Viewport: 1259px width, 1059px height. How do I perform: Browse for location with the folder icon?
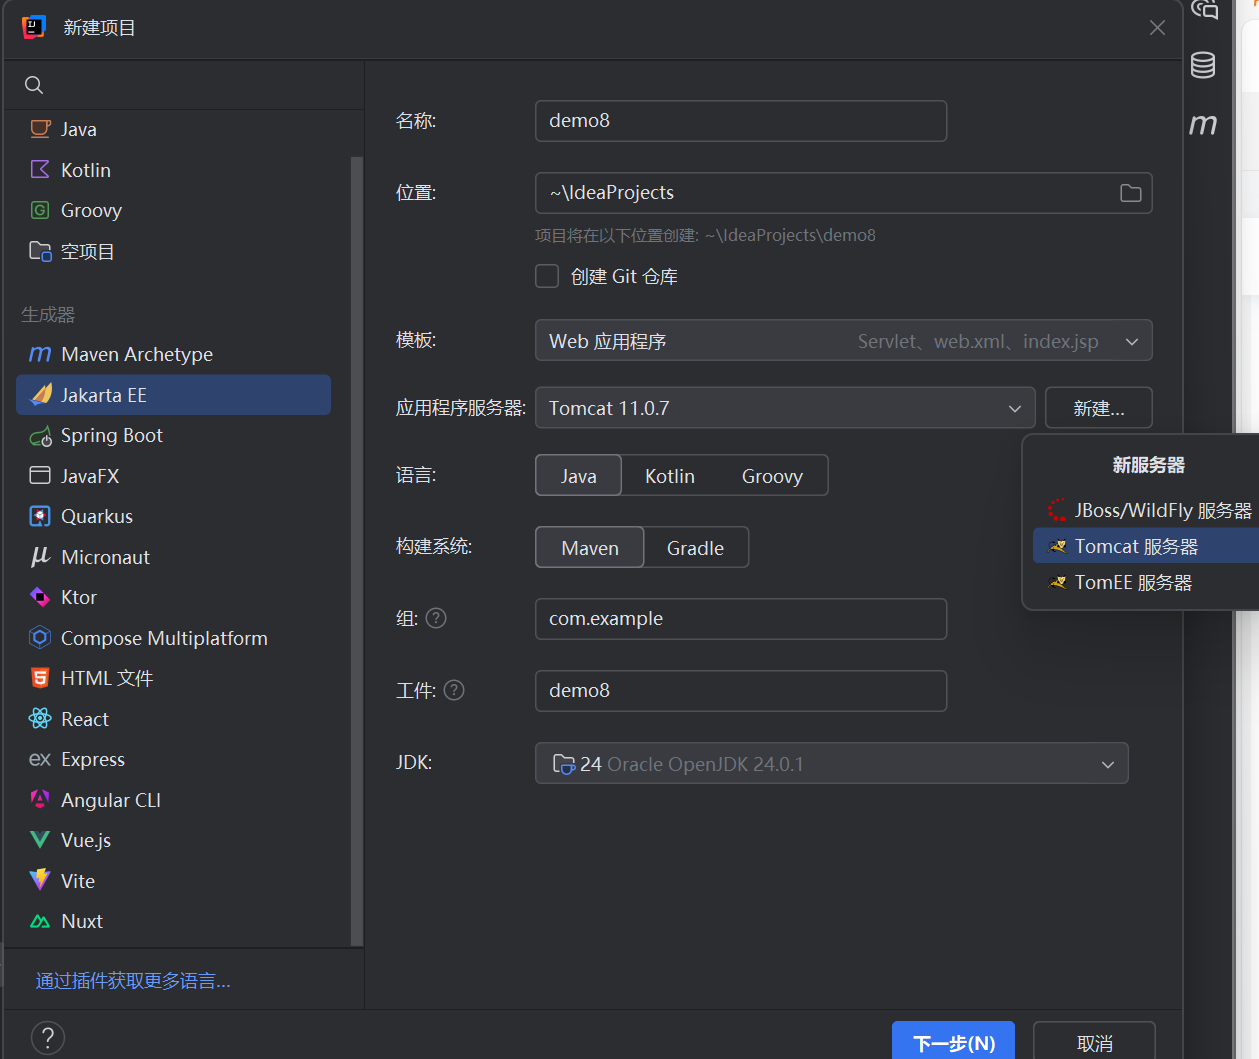coord(1130,193)
